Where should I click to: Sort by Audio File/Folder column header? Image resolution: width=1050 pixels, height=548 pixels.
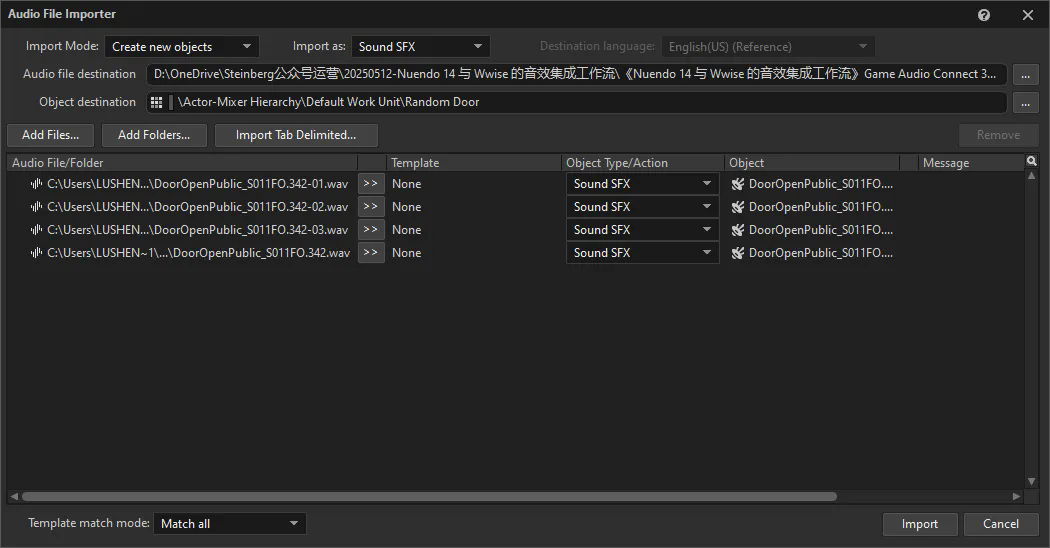(x=182, y=163)
